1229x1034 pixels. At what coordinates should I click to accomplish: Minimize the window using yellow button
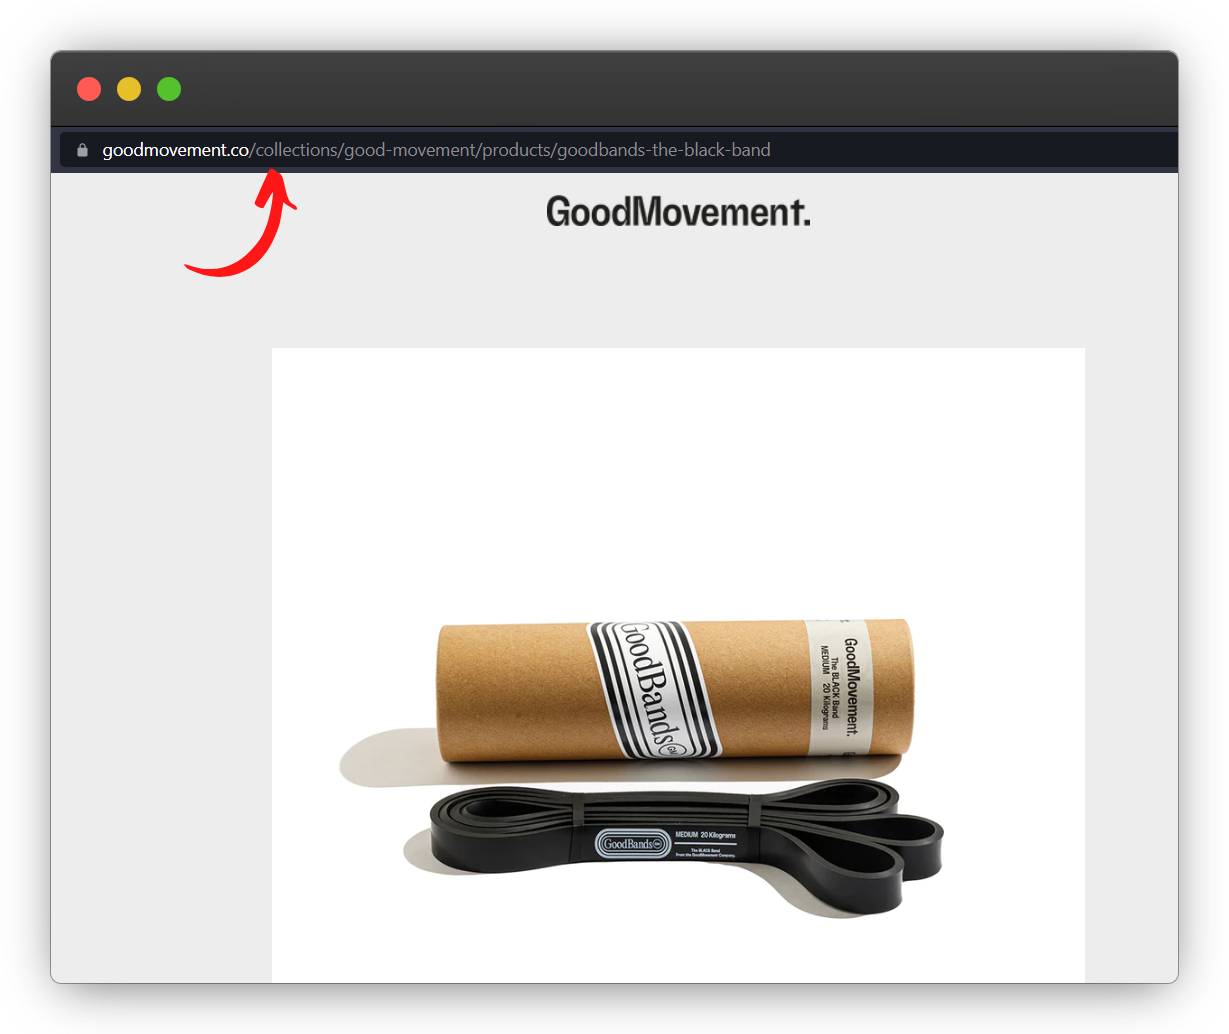tap(129, 89)
